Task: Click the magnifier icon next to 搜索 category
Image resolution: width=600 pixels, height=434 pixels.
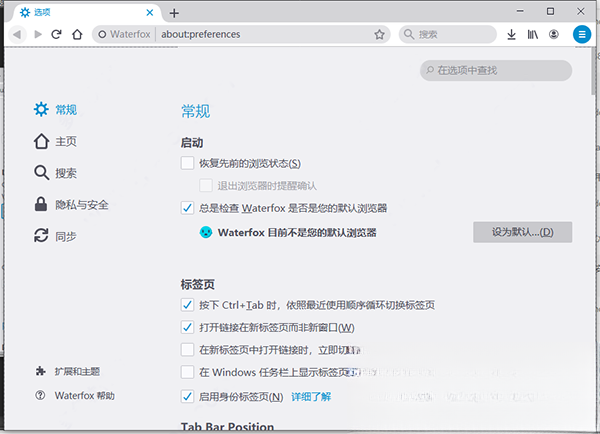Action: pyautogui.click(x=41, y=173)
